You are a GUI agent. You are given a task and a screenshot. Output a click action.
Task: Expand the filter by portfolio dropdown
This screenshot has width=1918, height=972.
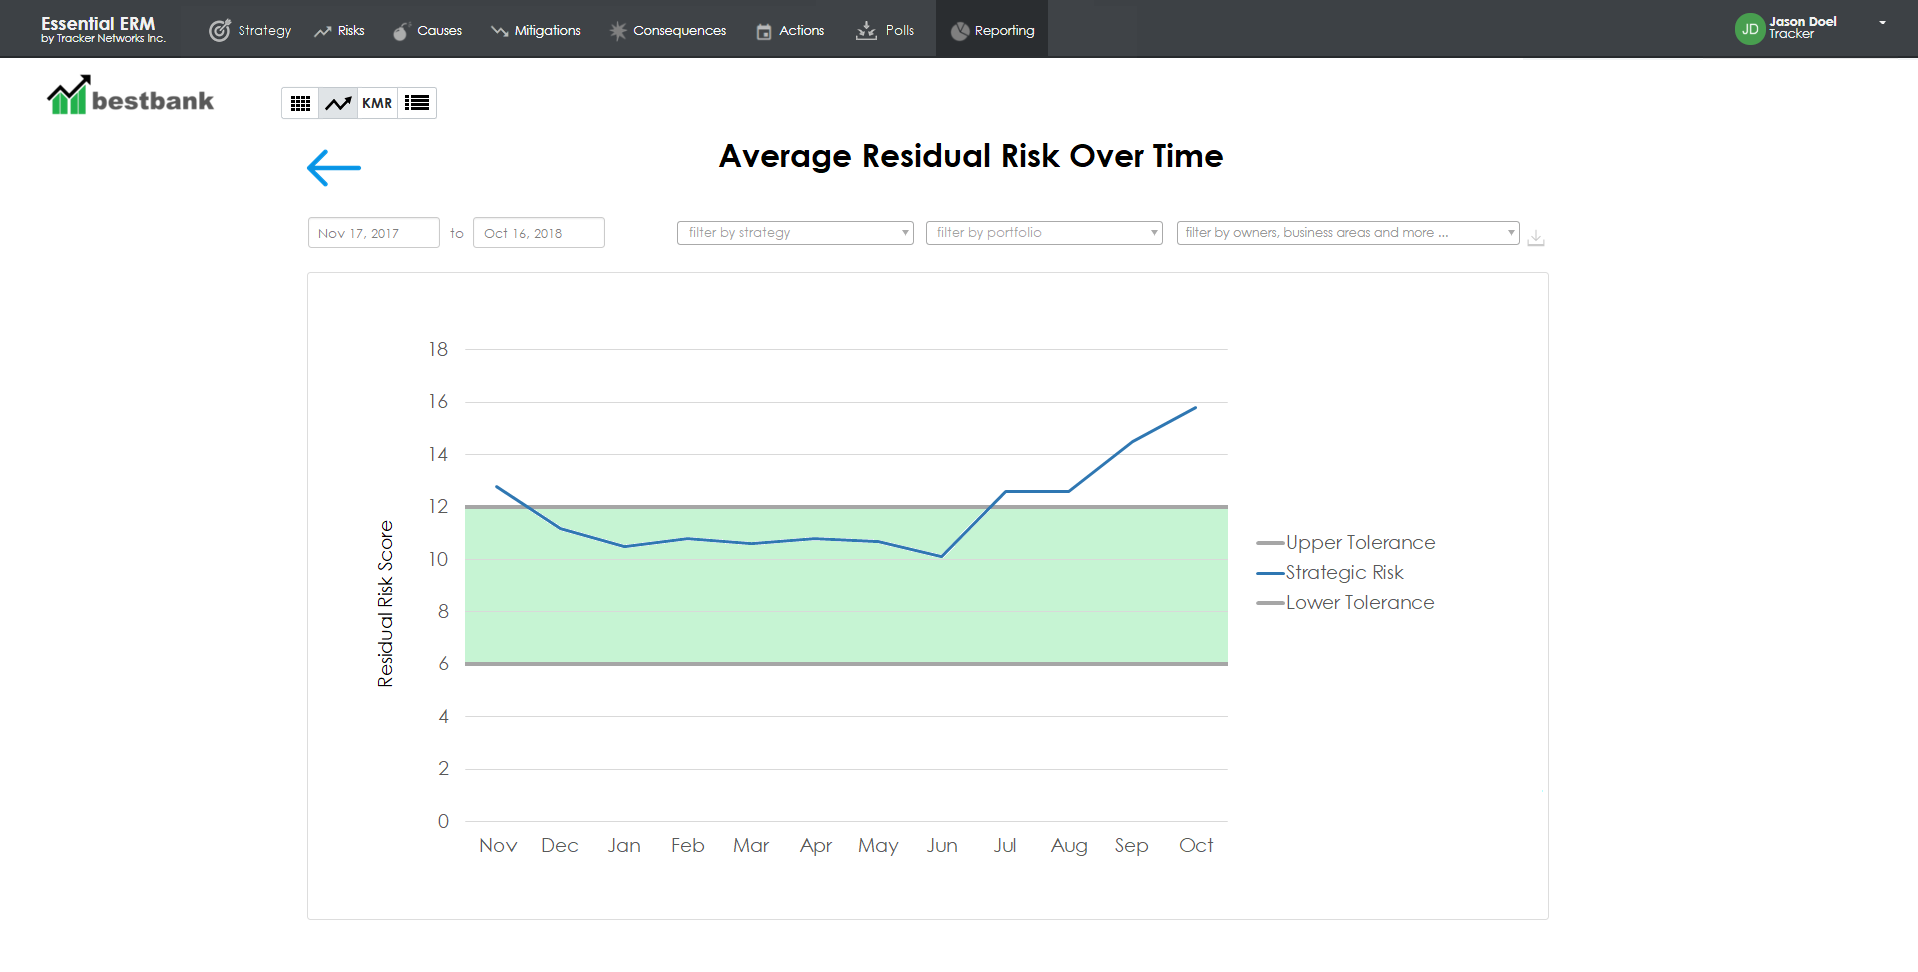pyautogui.click(x=1043, y=233)
